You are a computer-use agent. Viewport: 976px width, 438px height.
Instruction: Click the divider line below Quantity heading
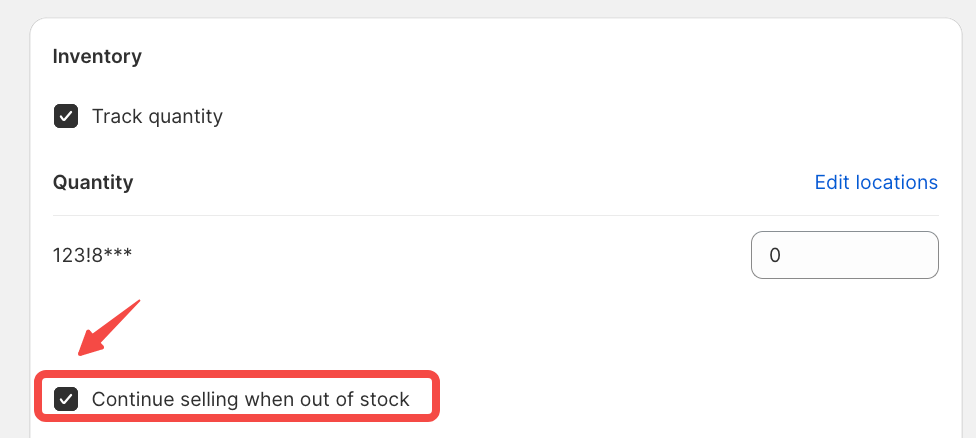click(x=495, y=215)
